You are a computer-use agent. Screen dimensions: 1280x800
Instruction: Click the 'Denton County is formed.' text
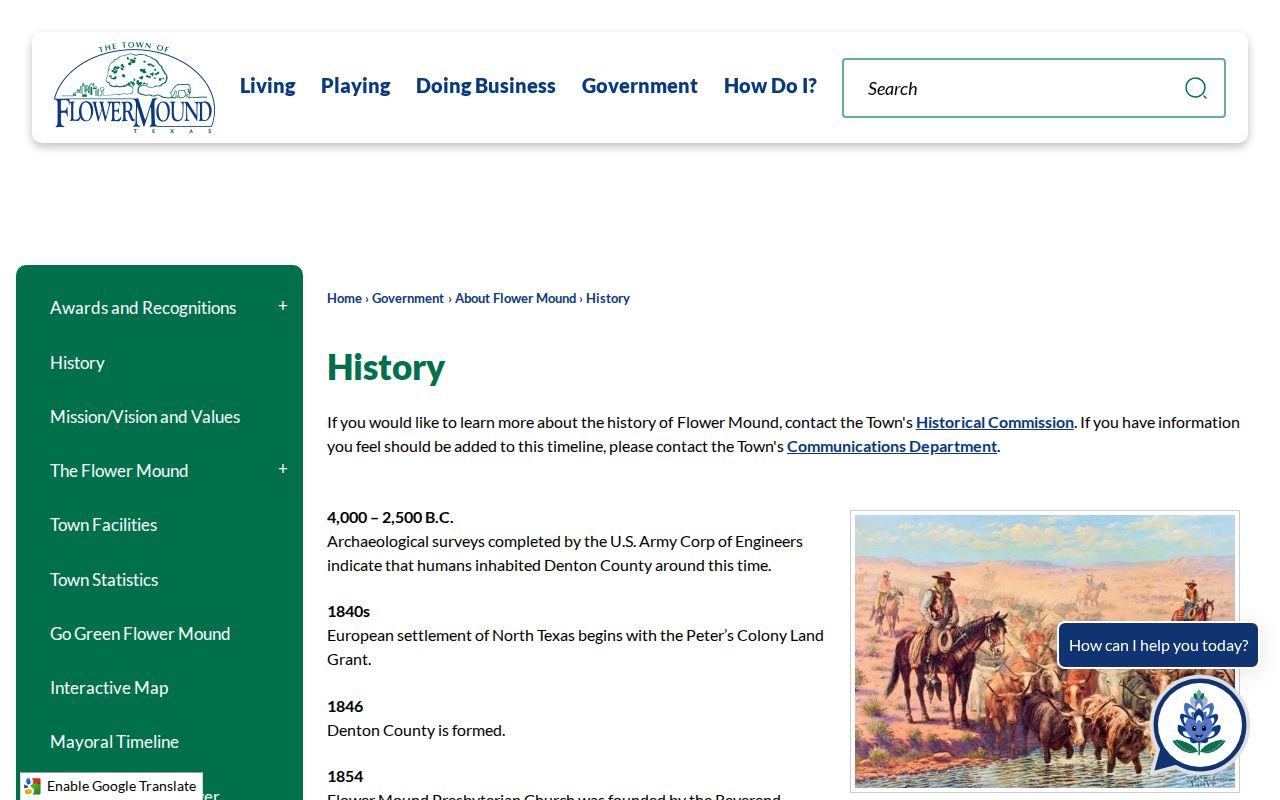[x=416, y=730]
